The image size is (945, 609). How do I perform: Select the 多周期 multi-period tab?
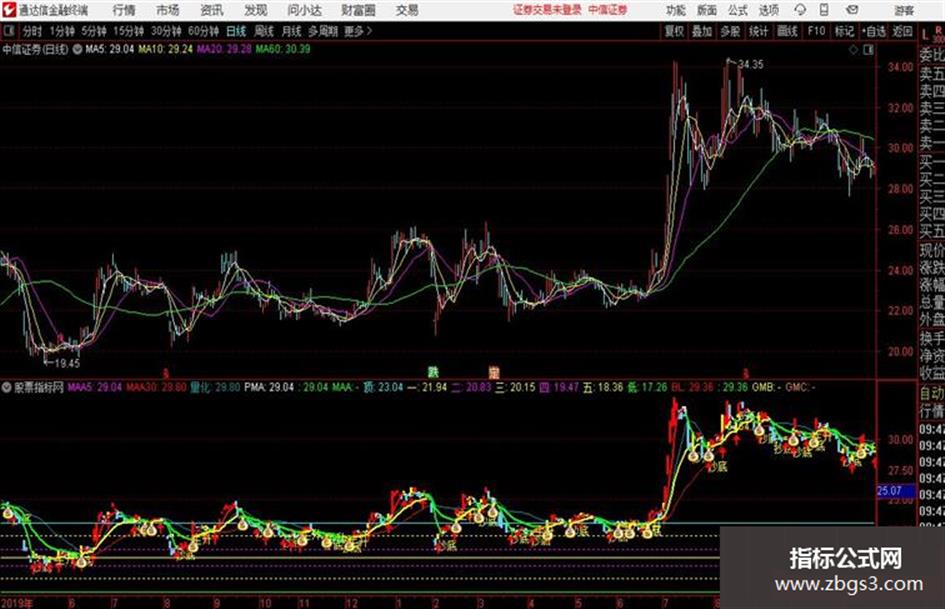[323, 31]
